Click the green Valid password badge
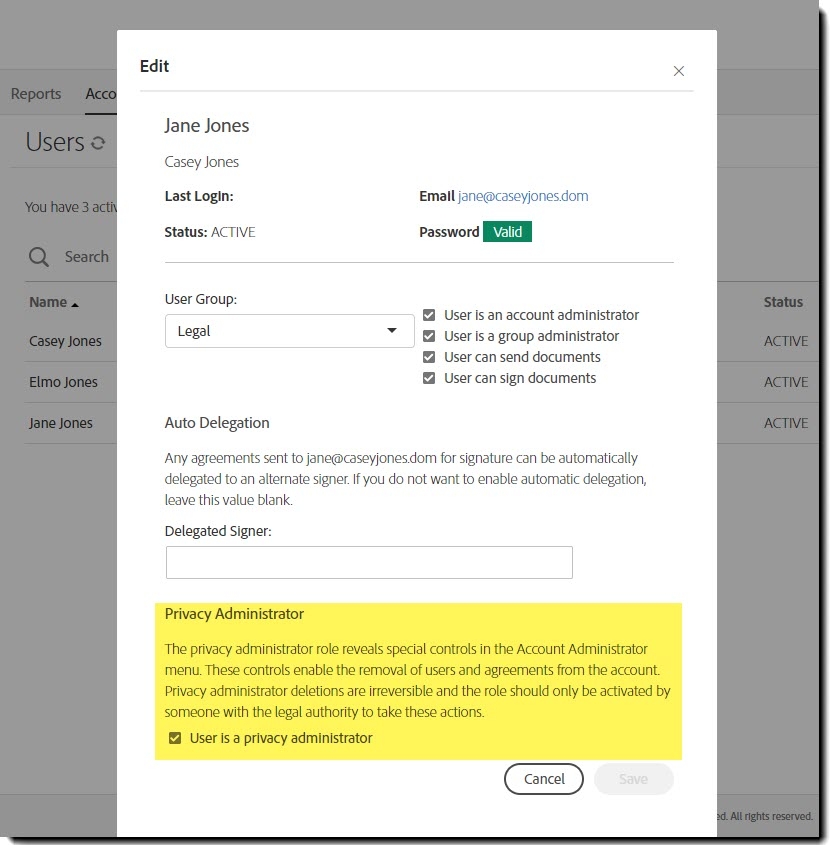The width and height of the screenshot is (830, 845). click(x=507, y=231)
